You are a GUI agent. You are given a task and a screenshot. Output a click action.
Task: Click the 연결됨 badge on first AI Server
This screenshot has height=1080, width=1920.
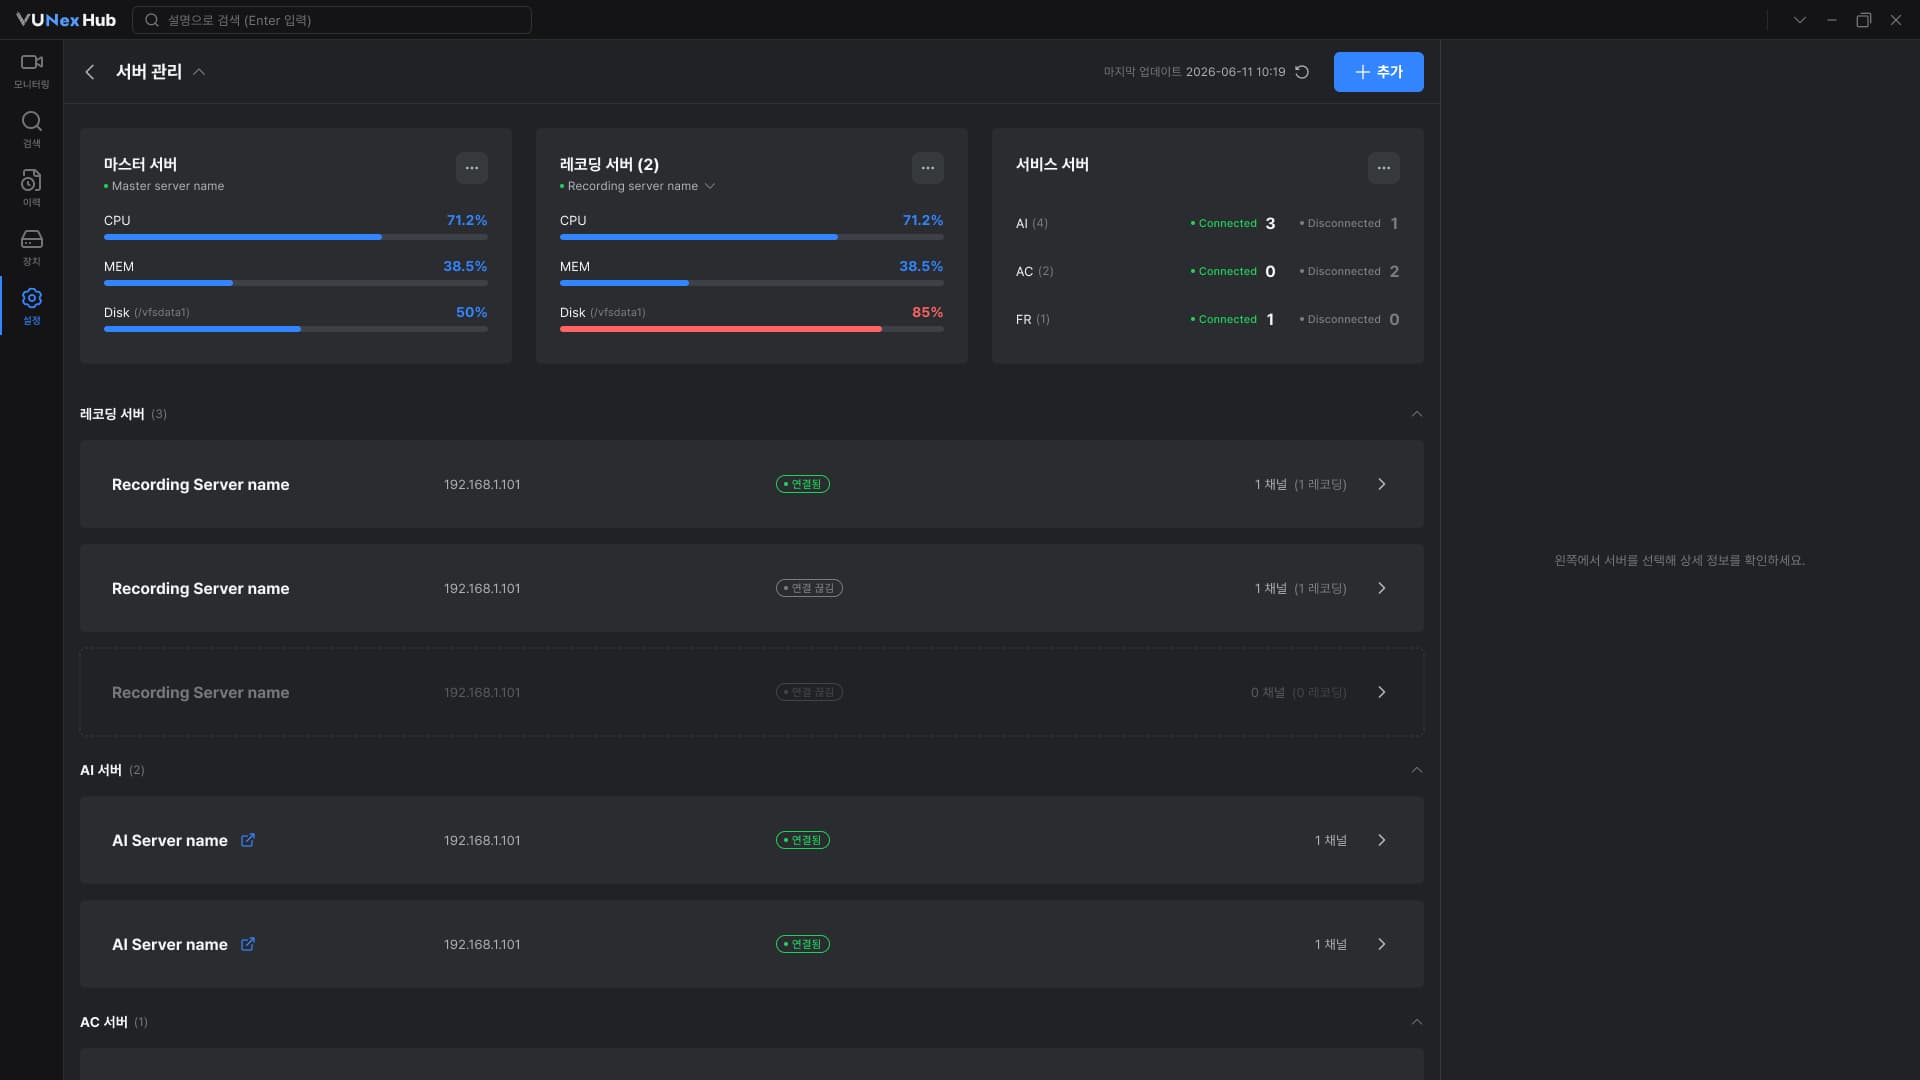[x=803, y=840]
